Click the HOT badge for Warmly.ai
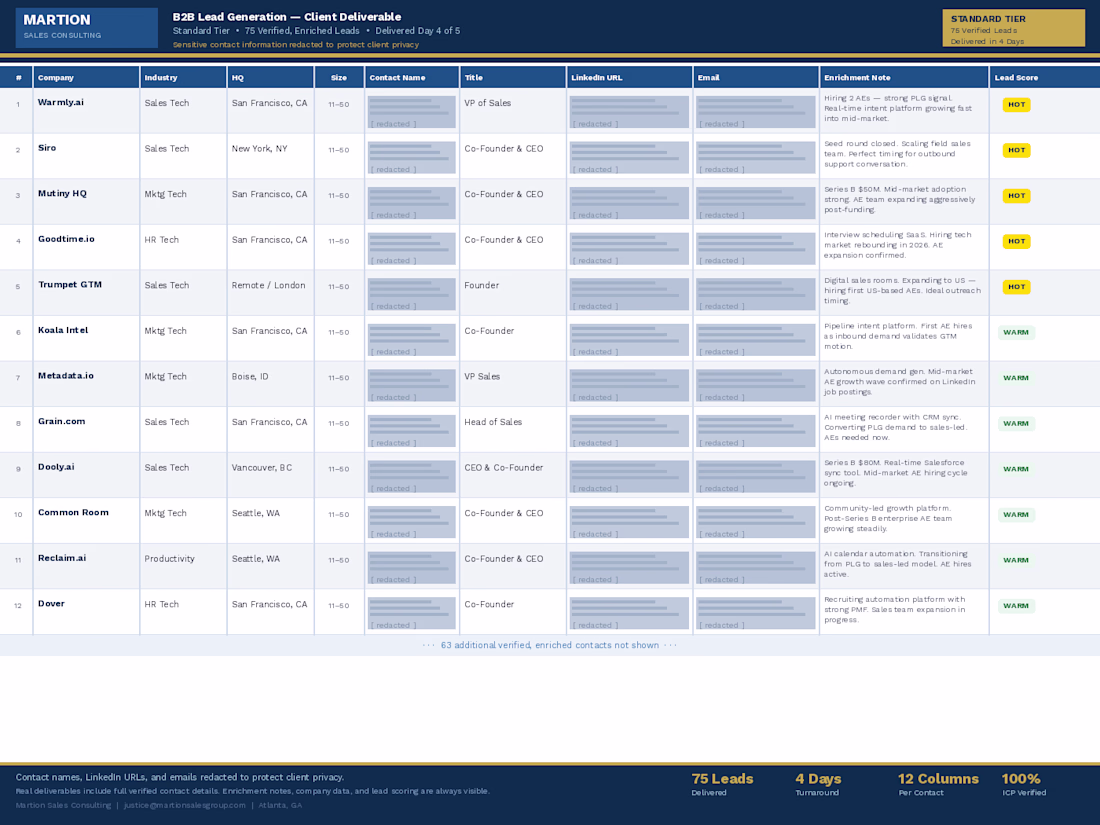The image size is (1100, 825). (x=1017, y=105)
